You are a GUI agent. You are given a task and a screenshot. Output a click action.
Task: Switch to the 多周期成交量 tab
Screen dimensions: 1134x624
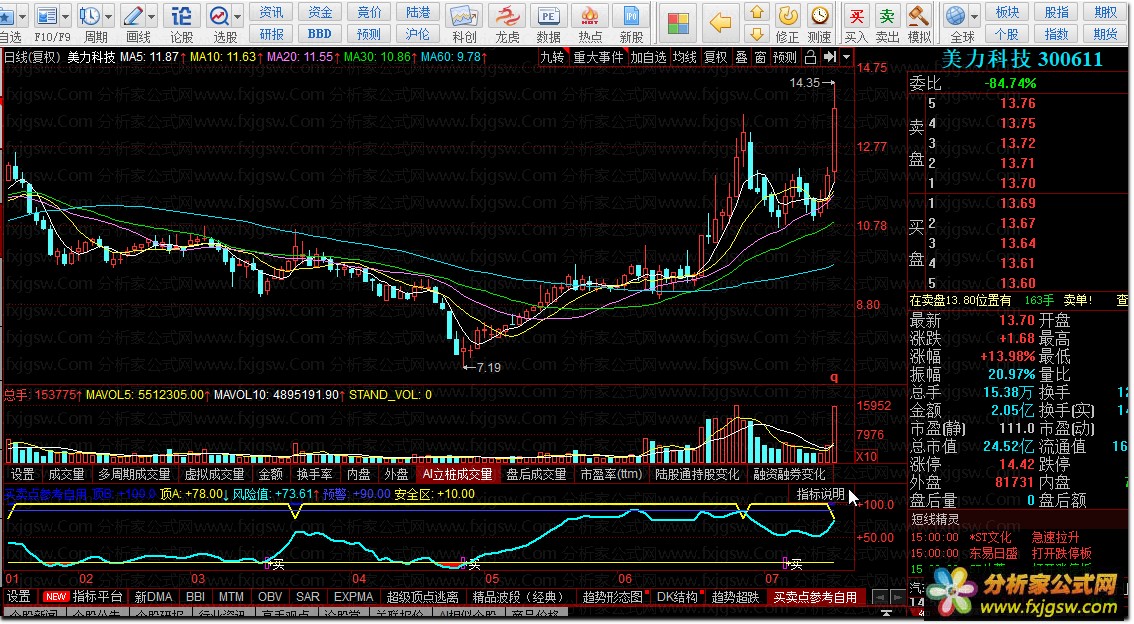[x=134, y=474]
